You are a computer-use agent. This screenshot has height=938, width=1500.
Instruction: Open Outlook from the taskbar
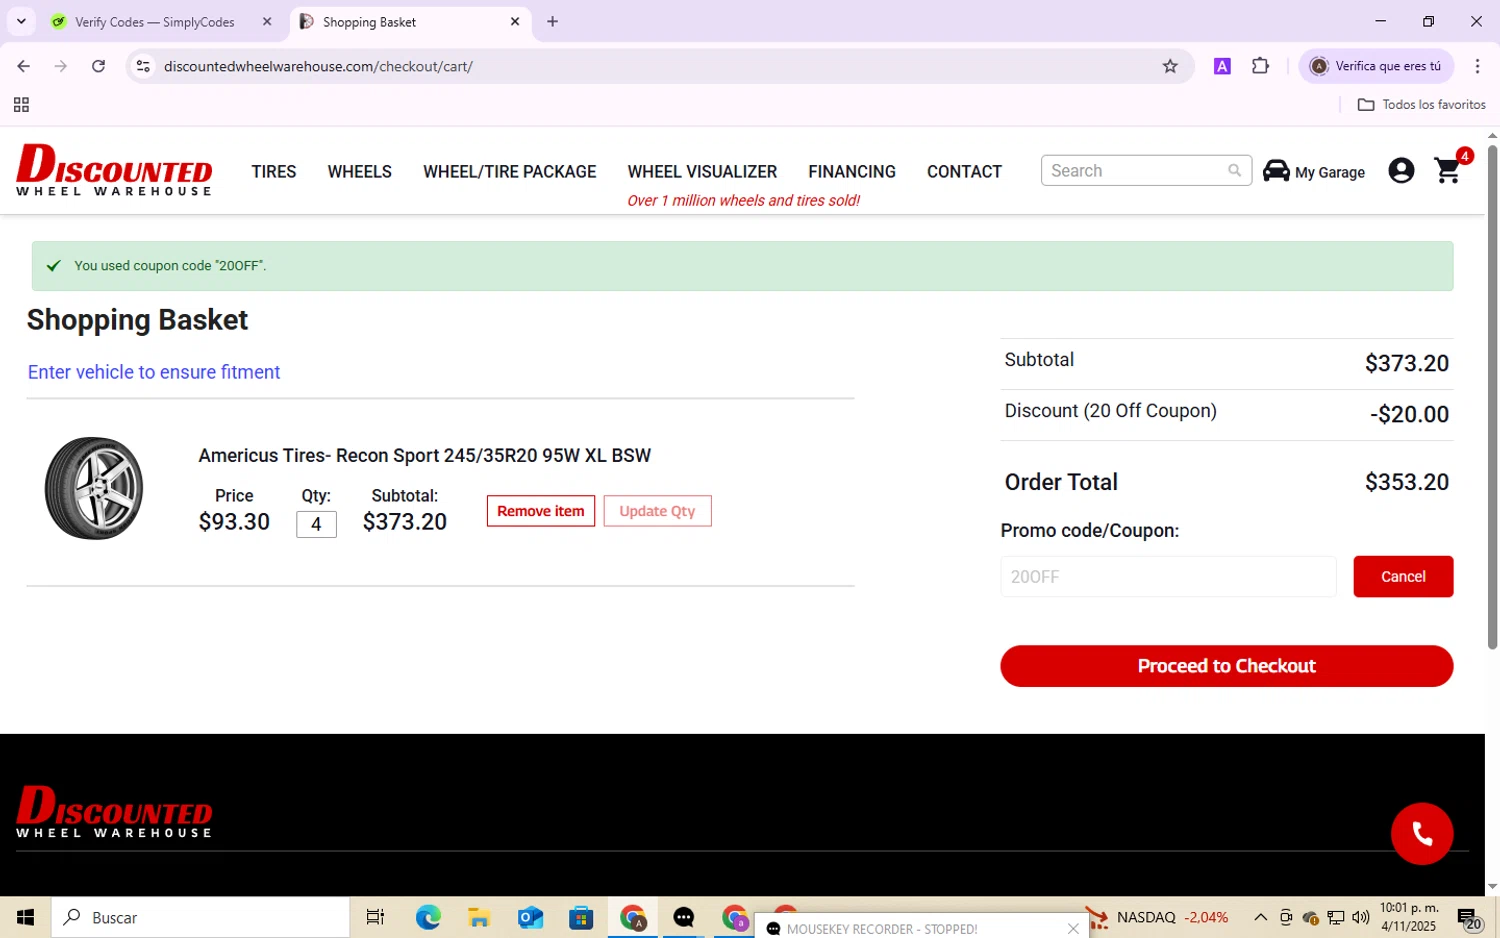(530, 917)
